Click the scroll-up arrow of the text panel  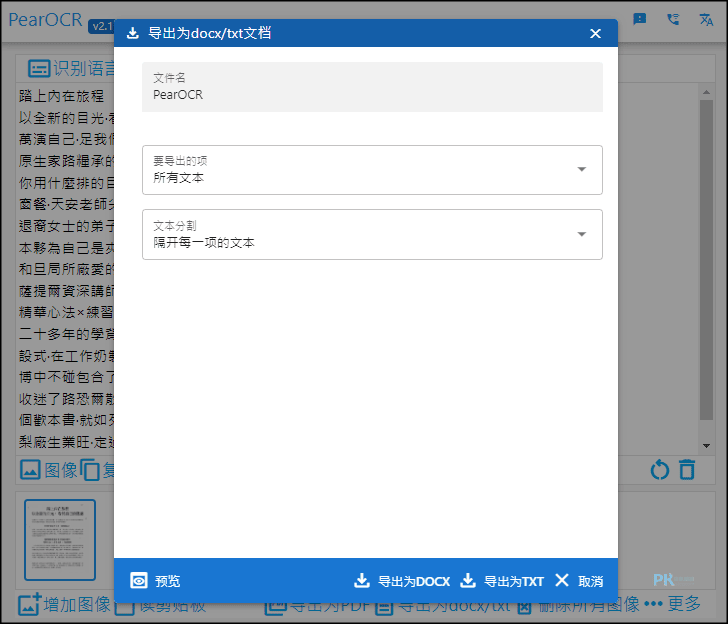tap(706, 92)
